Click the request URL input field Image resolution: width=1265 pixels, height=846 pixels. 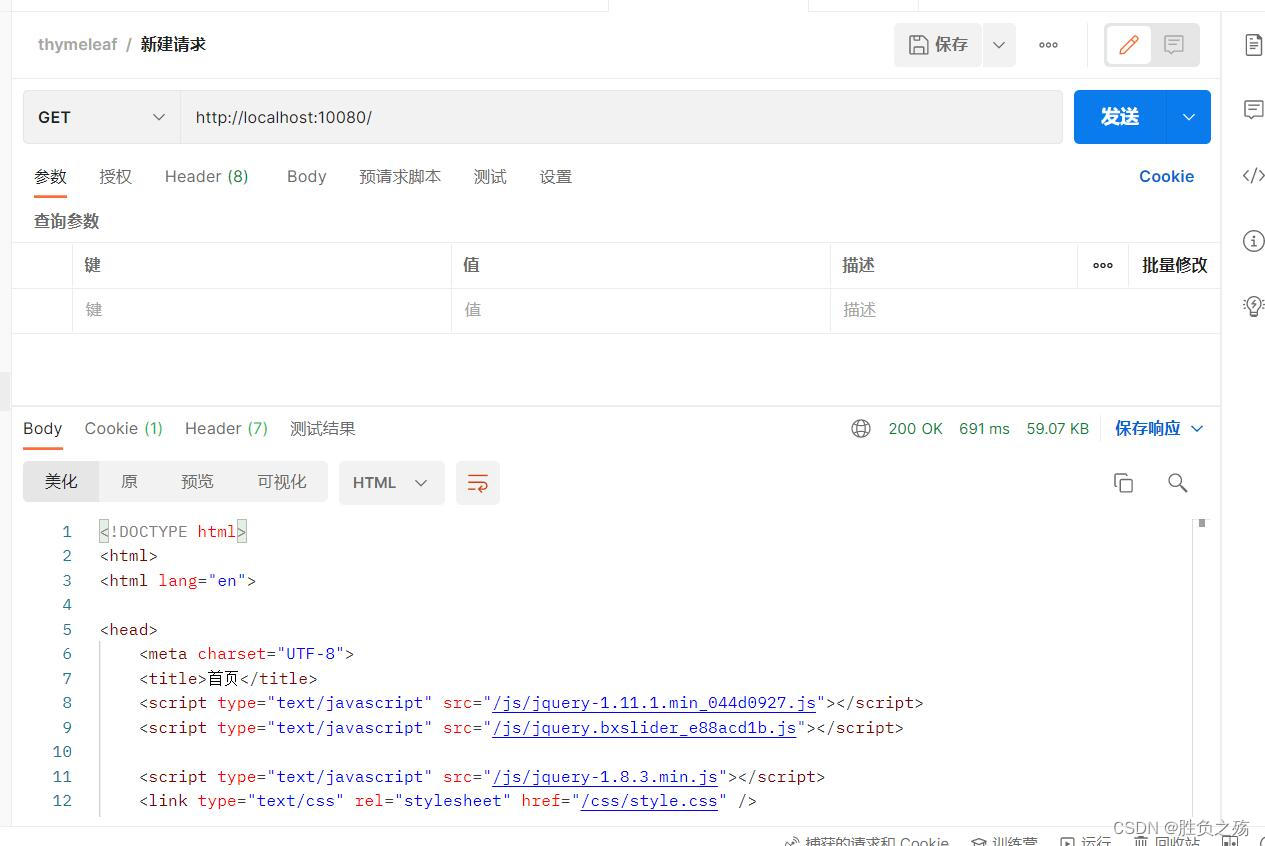(x=621, y=117)
